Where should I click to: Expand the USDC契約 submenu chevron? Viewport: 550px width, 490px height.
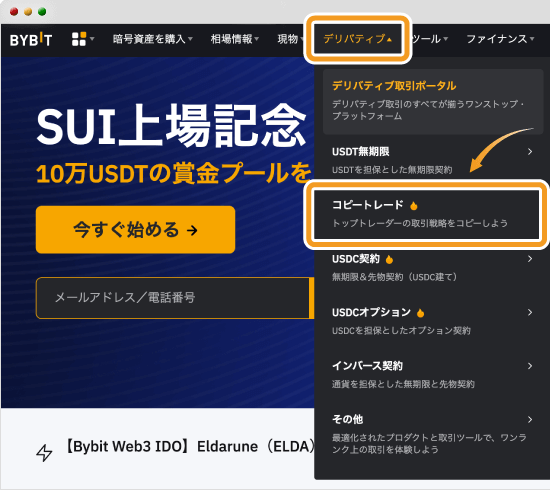530,259
